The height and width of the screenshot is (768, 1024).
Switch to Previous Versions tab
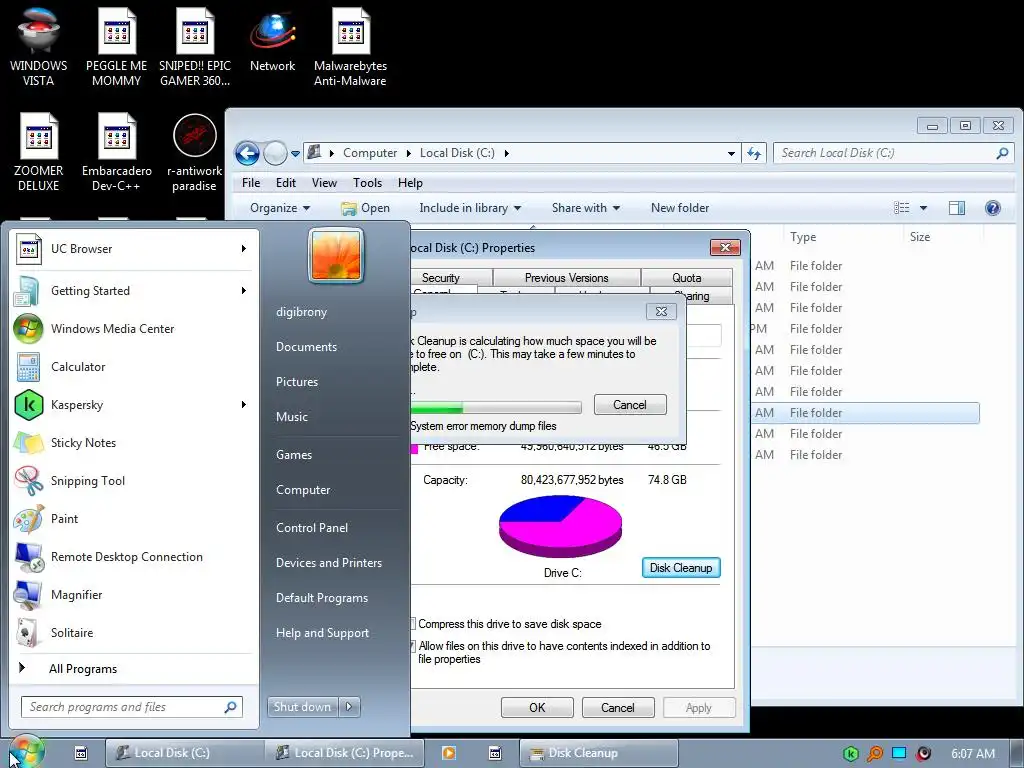tap(566, 278)
